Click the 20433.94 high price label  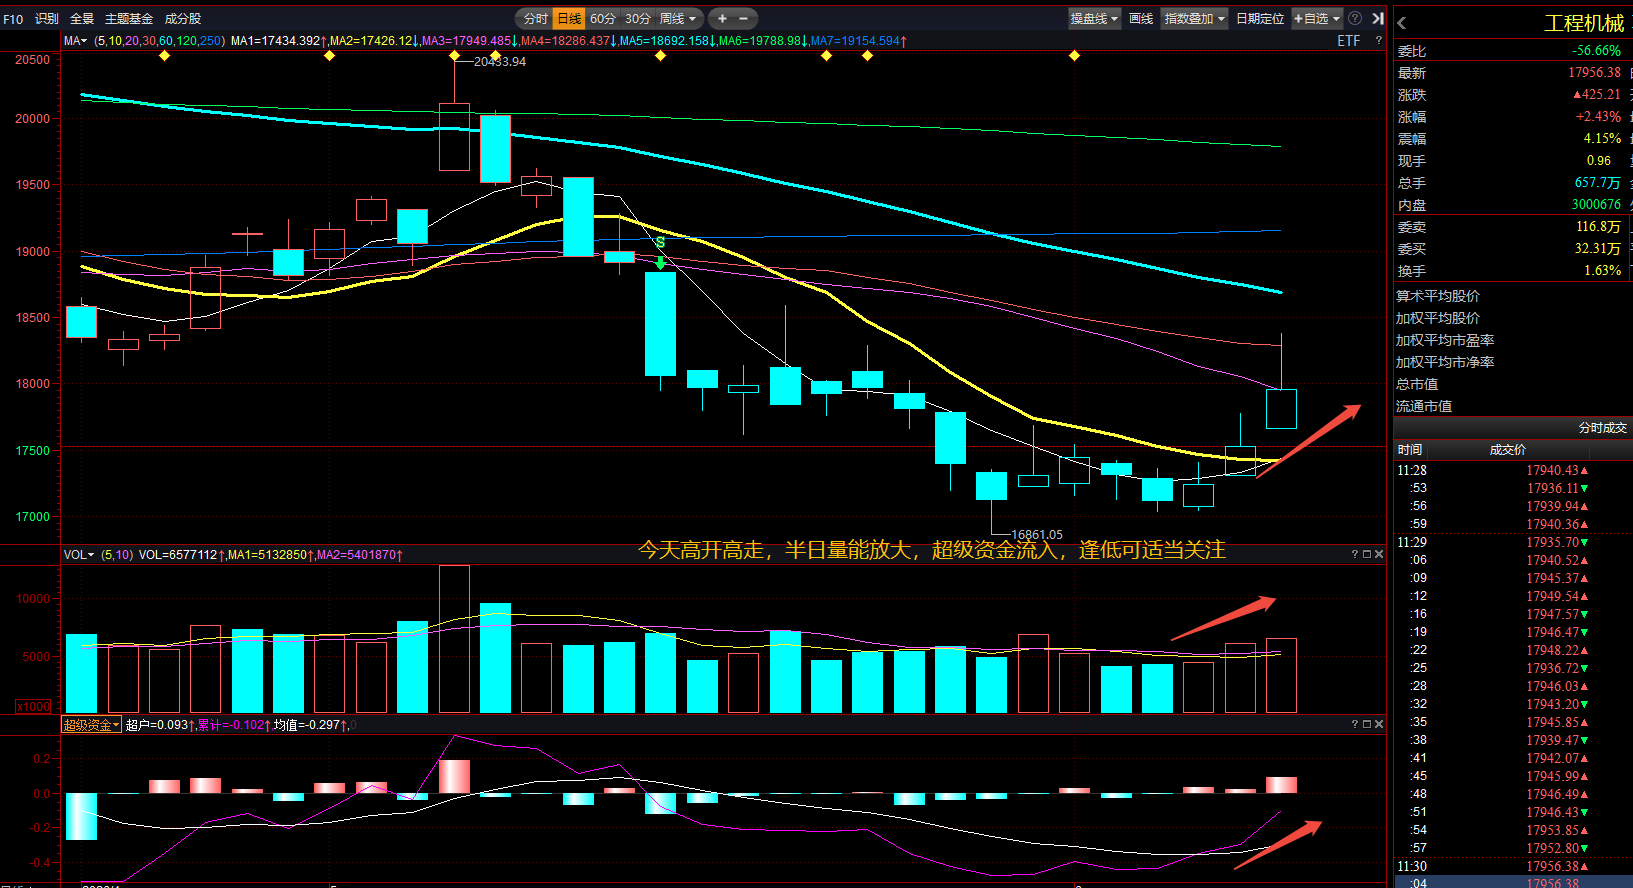[500, 61]
